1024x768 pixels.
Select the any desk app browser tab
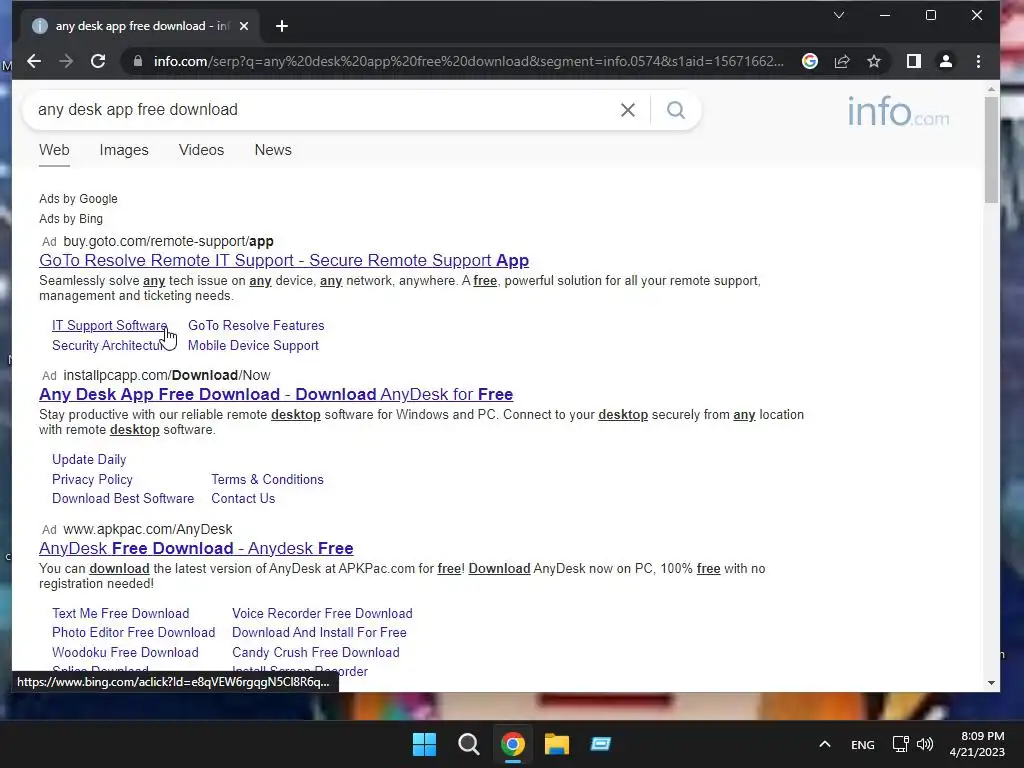coord(140,26)
